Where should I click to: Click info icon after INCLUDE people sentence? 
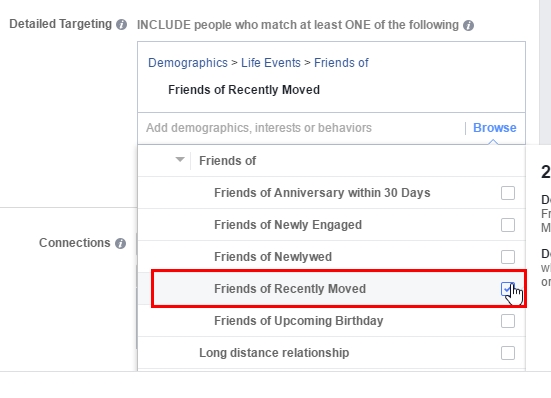(468, 25)
